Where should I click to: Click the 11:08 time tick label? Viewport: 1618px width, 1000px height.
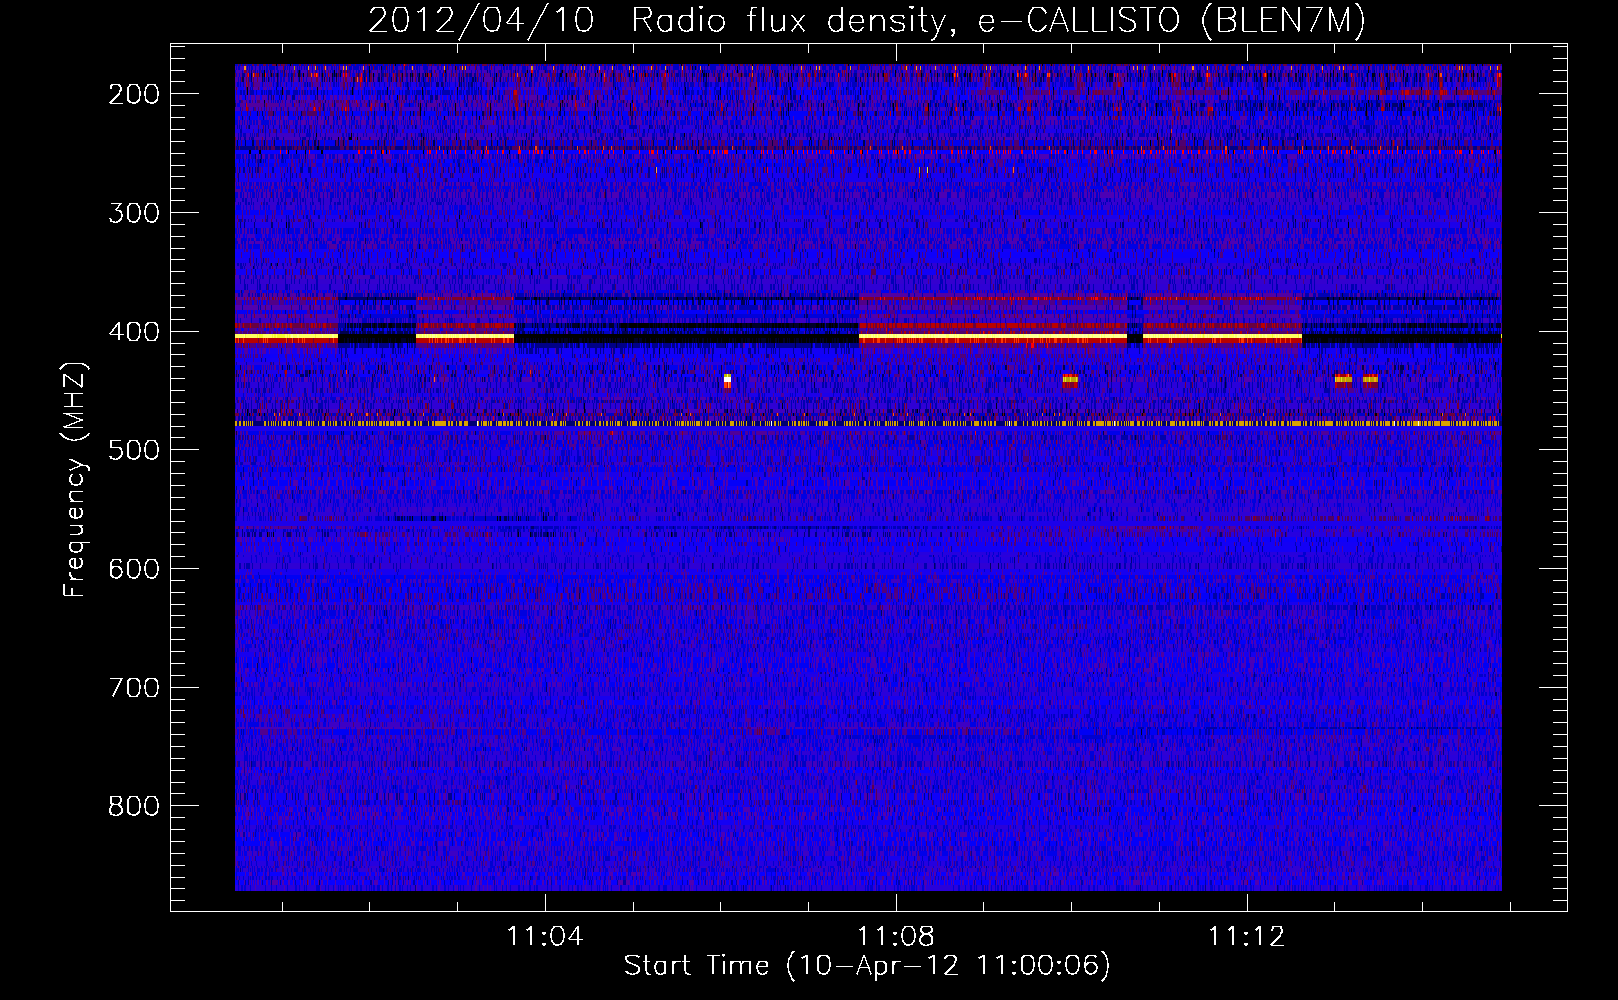click(x=896, y=937)
